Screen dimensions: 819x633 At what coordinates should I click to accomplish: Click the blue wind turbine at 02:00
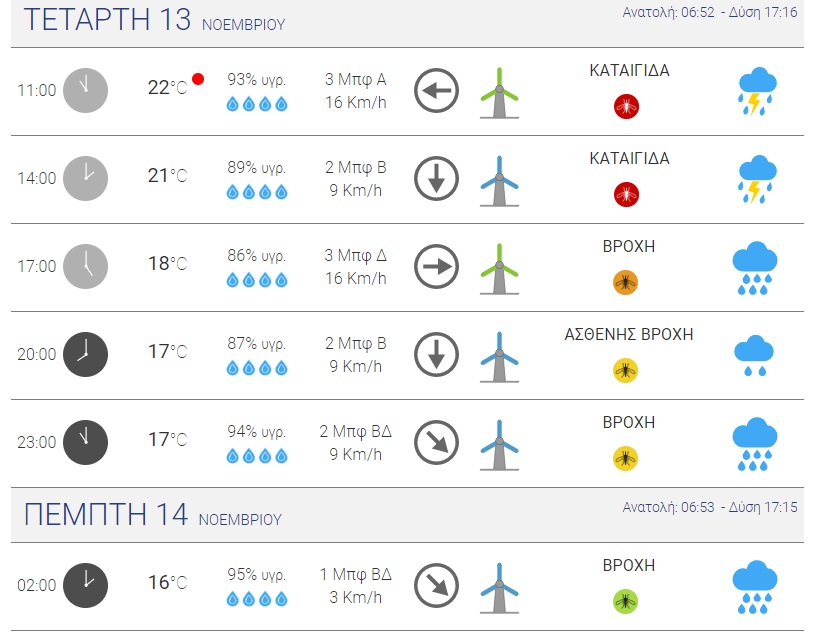pyautogui.click(x=500, y=586)
